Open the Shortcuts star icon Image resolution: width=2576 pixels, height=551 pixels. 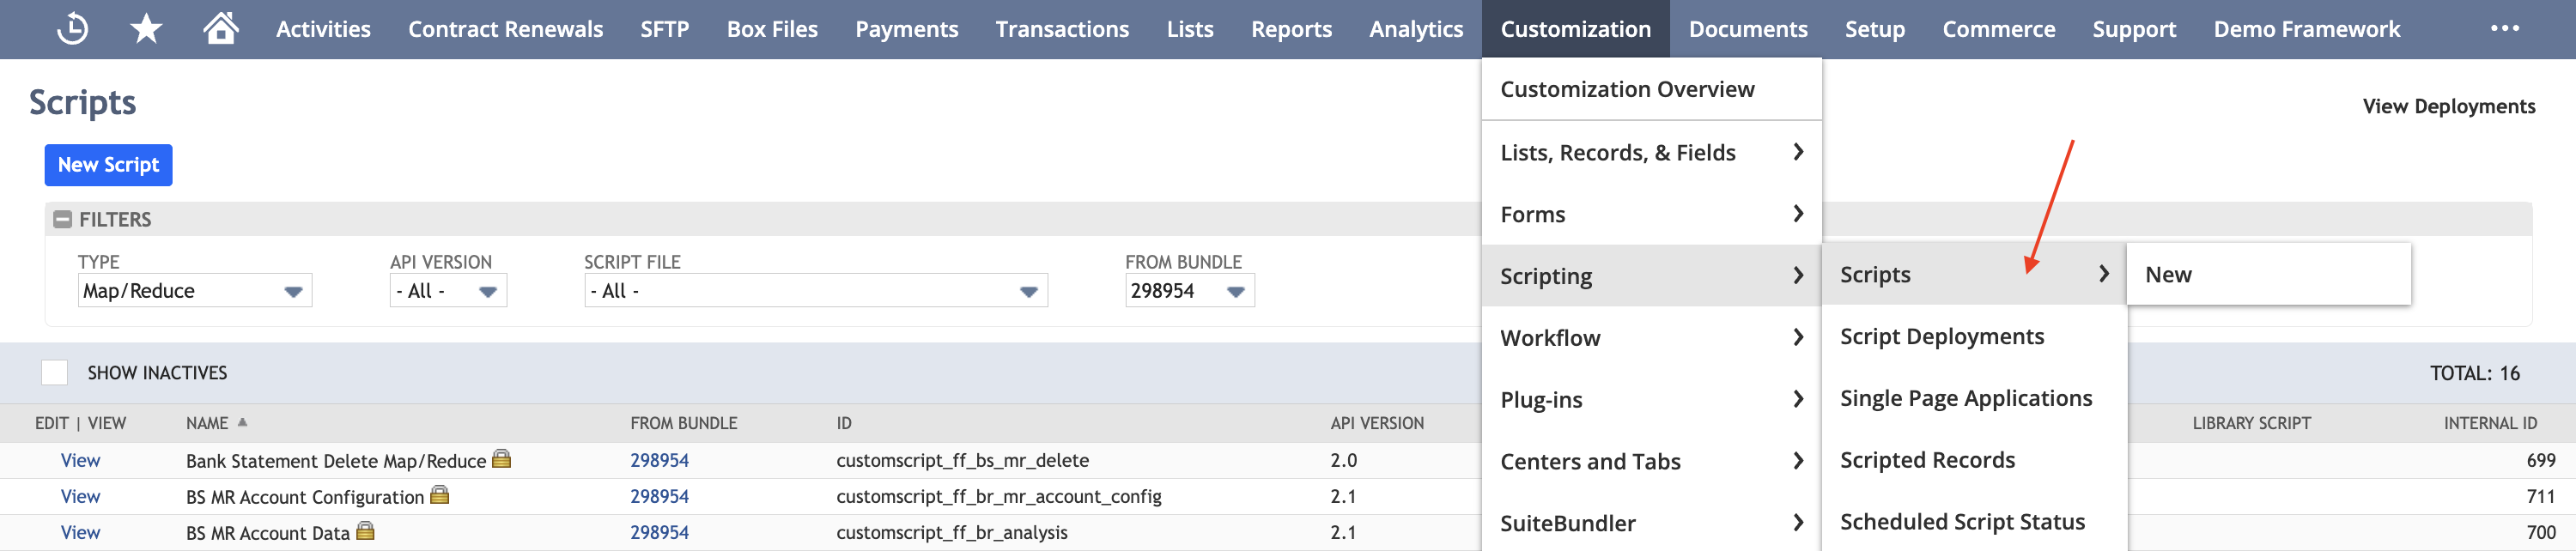[x=146, y=29]
